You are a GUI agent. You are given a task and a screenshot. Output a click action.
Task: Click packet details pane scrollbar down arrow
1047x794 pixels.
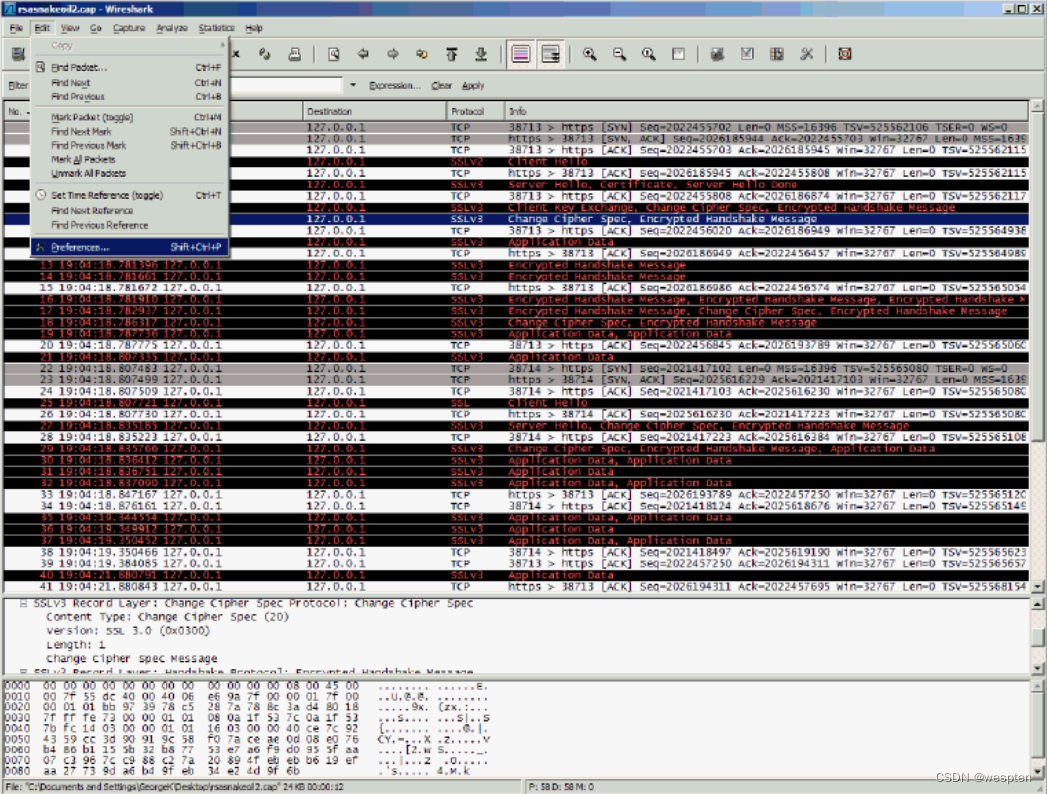click(x=1037, y=668)
